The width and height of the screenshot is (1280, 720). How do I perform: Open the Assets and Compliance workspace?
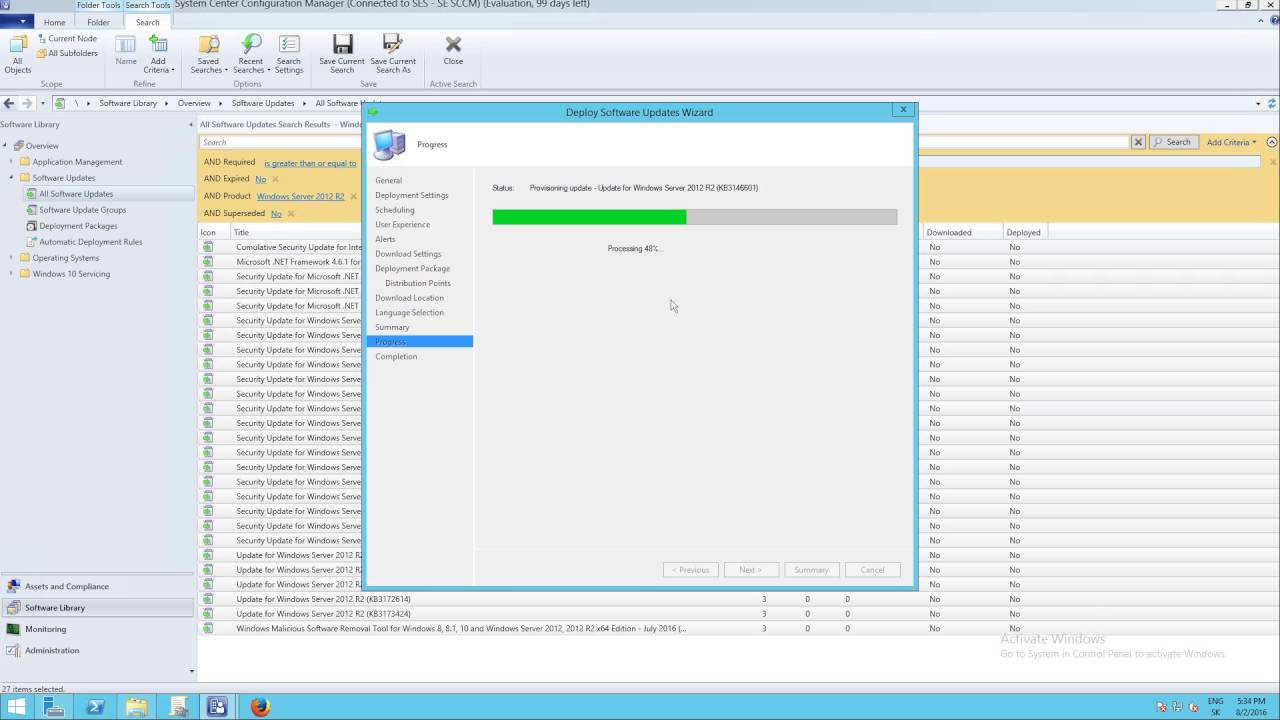97,587
